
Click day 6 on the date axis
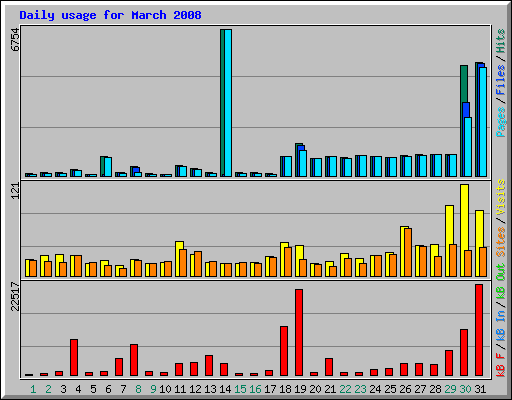click(x=108, y=389)
